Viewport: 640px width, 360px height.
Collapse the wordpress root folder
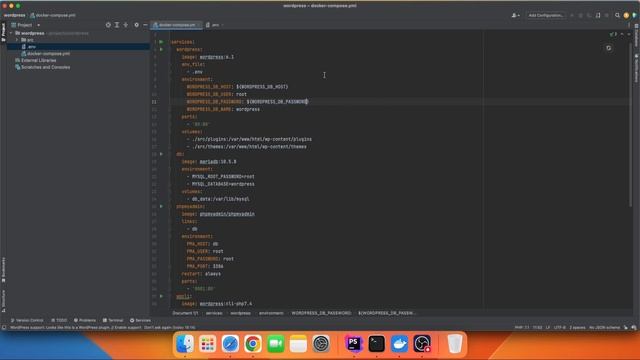pyautogui.click(x=11, y=33)
